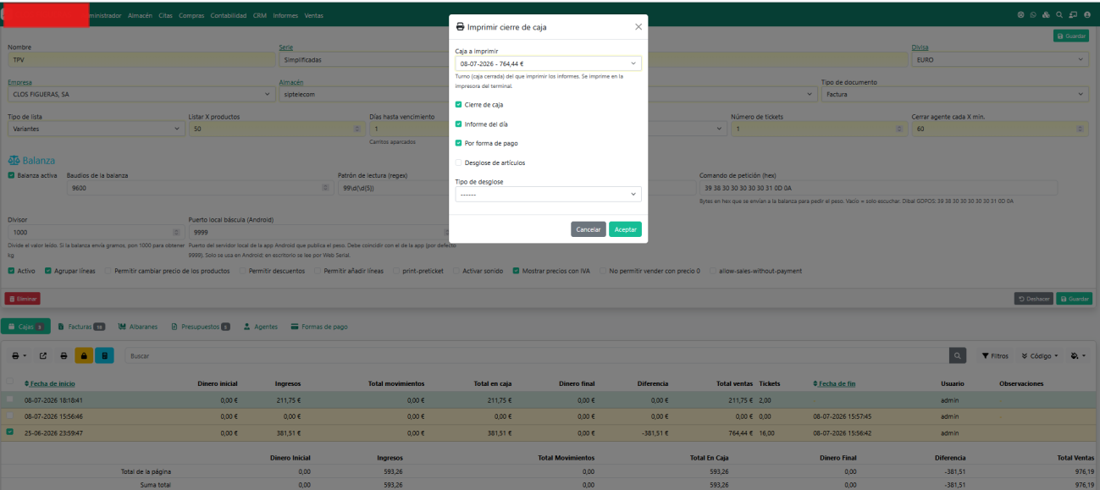Switch to the Formas de pago tab
Viewport: 1100px width, 490px height.
tap(319, 326)
